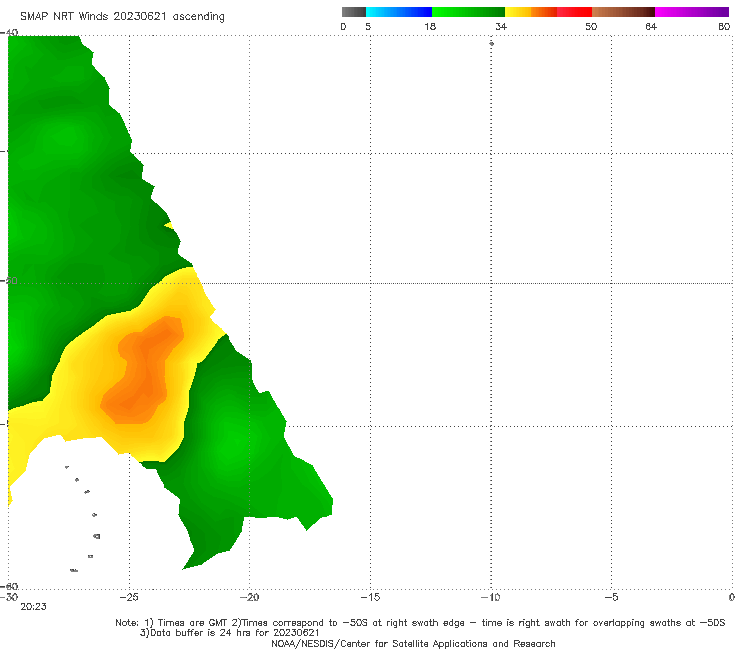Click the longitude axis label '-15'
The height and width of the screenshot is (650, 740).
[370, 597]
